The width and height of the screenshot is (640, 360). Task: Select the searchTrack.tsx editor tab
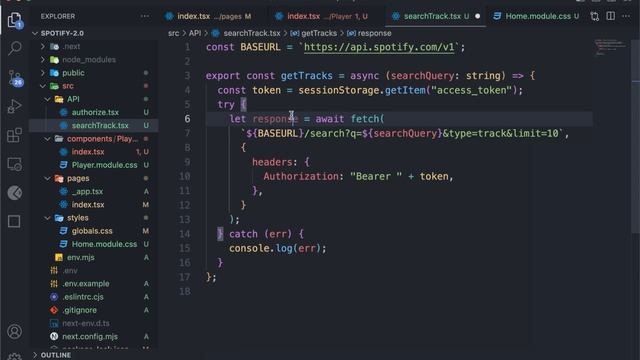coord(436,16)
